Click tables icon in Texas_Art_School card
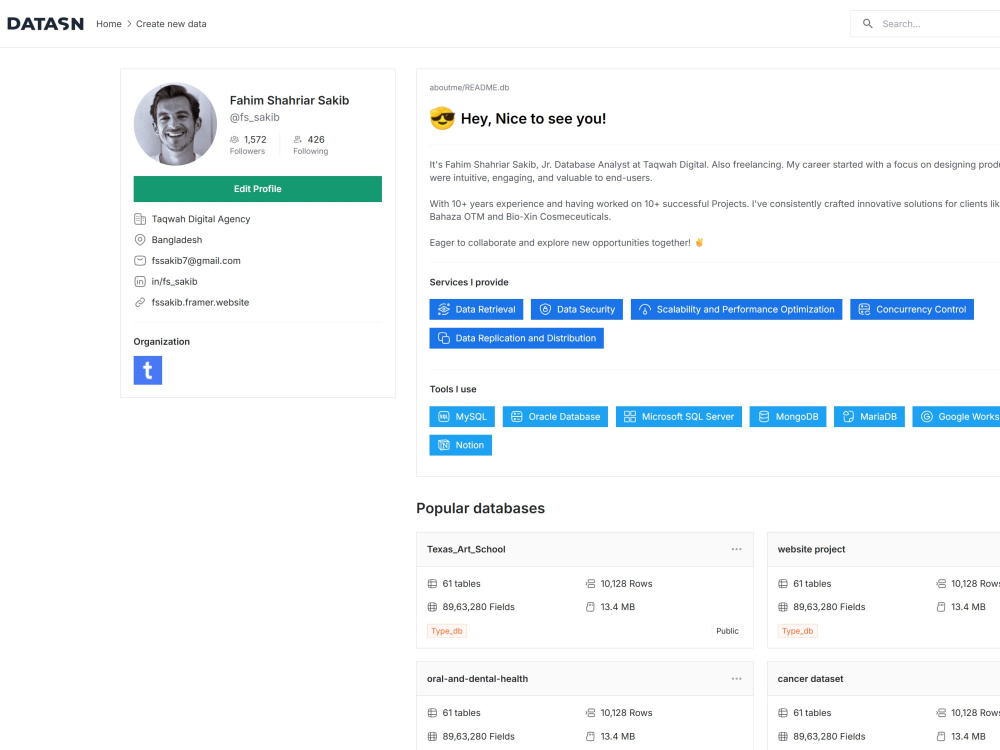 point(432,584)
